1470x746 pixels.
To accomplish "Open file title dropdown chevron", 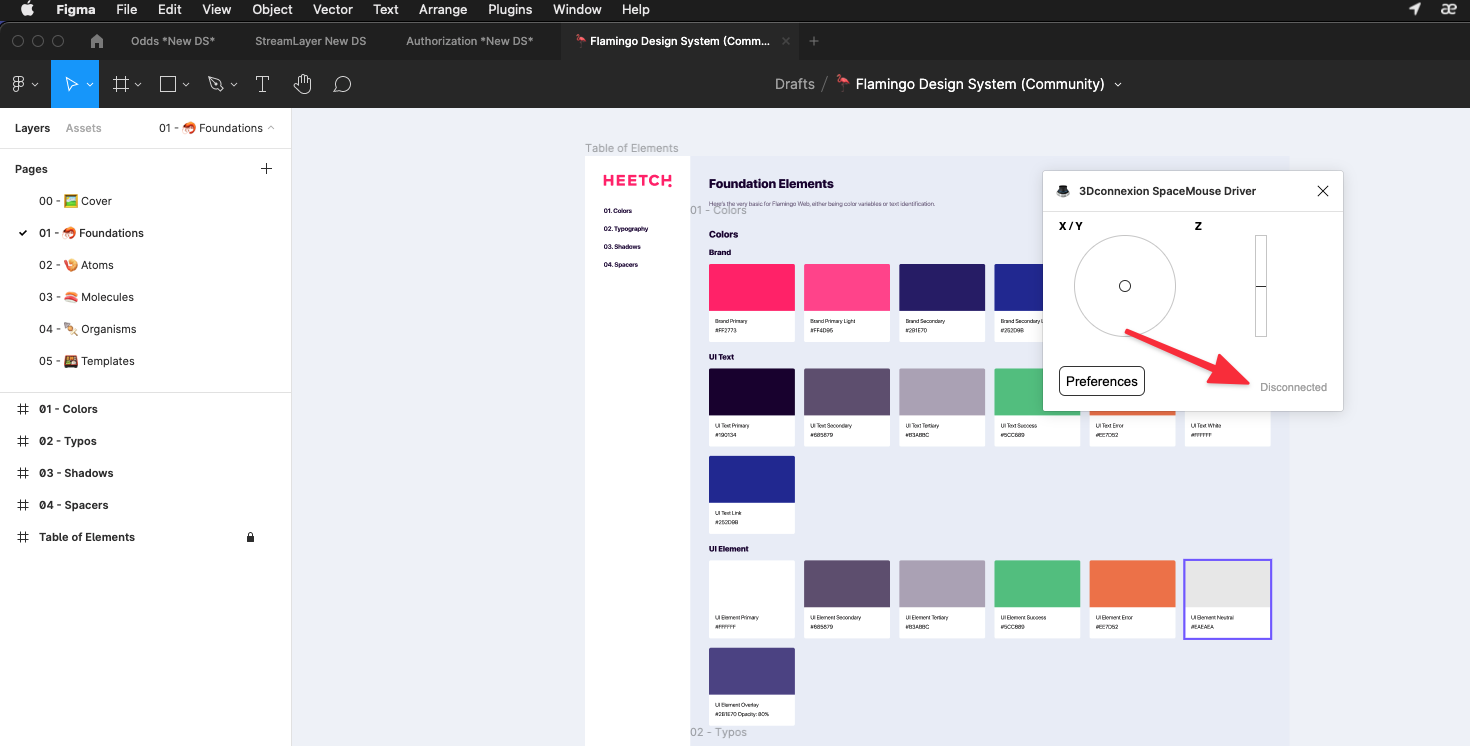I will tap(1118, 85).
